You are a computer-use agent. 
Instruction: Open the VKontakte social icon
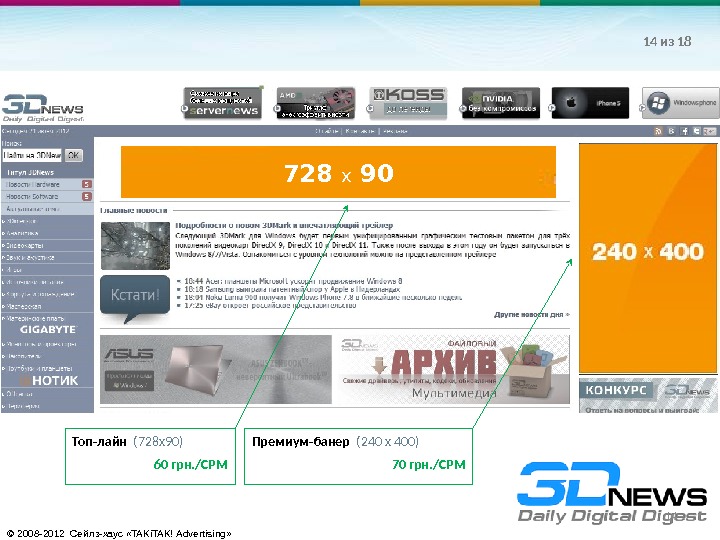point(671,131)
